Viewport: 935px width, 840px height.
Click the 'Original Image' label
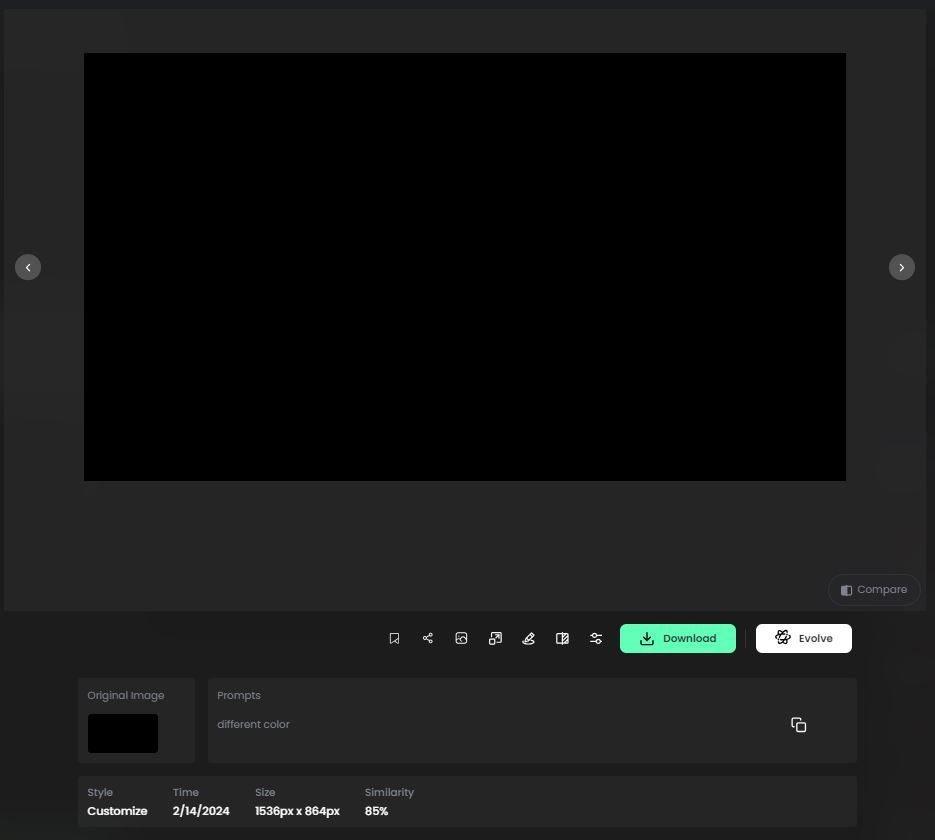126,695
